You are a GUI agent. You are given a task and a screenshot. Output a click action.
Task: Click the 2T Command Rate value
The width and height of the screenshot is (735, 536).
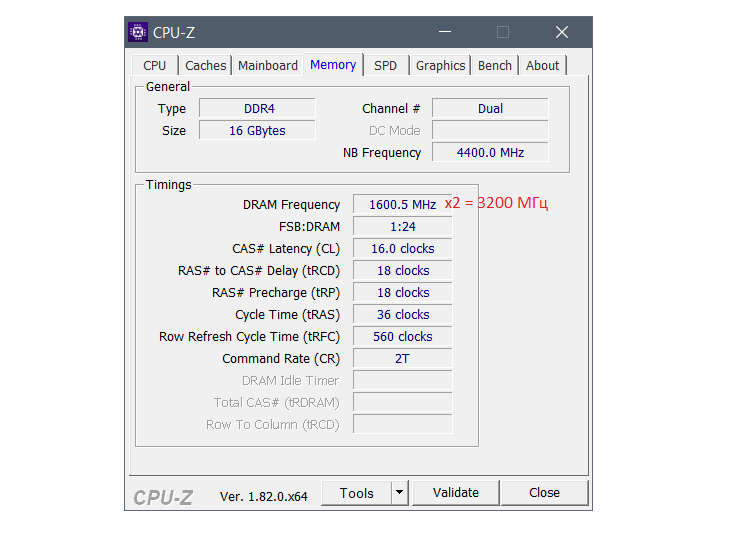coord(403,359)
